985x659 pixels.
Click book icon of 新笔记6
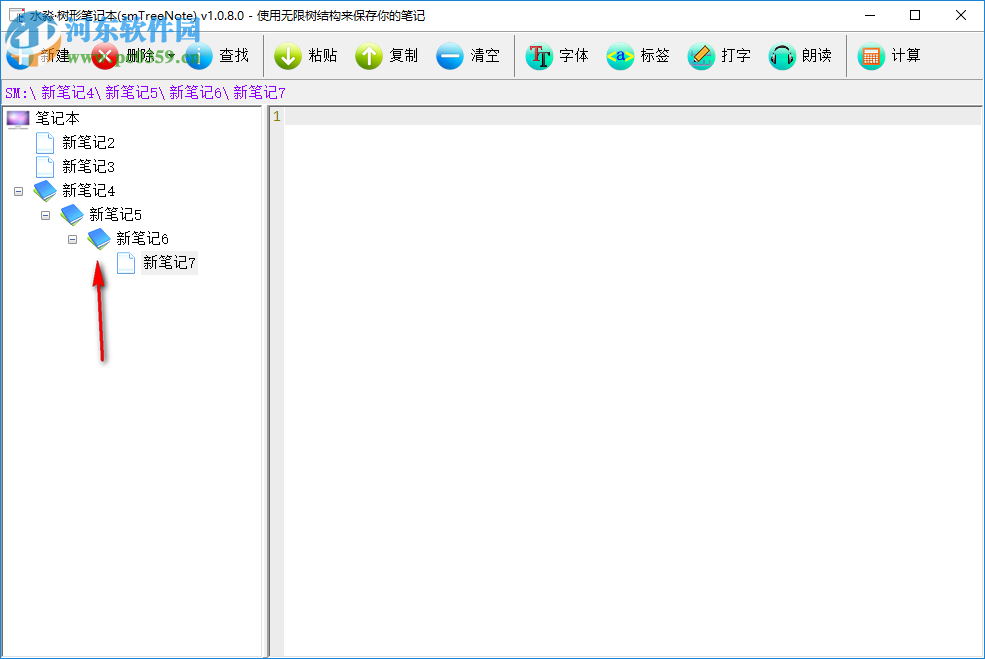click(x=99, y=239)
